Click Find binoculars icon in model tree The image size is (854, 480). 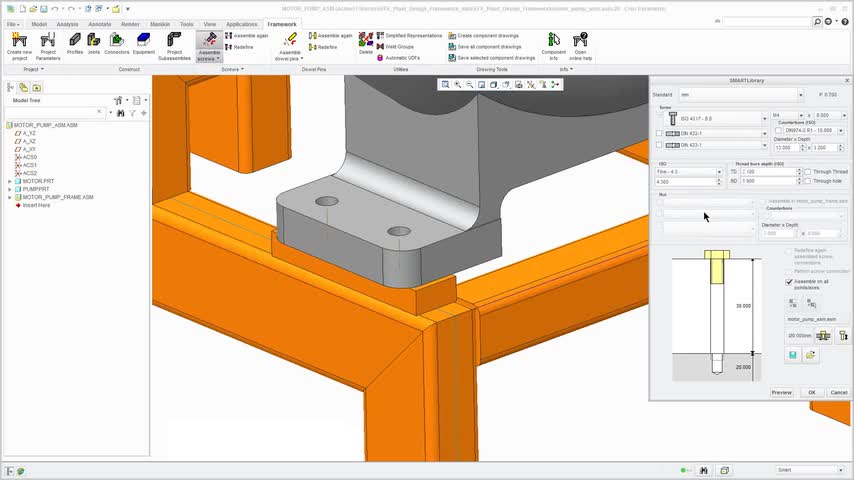(120, 113)
